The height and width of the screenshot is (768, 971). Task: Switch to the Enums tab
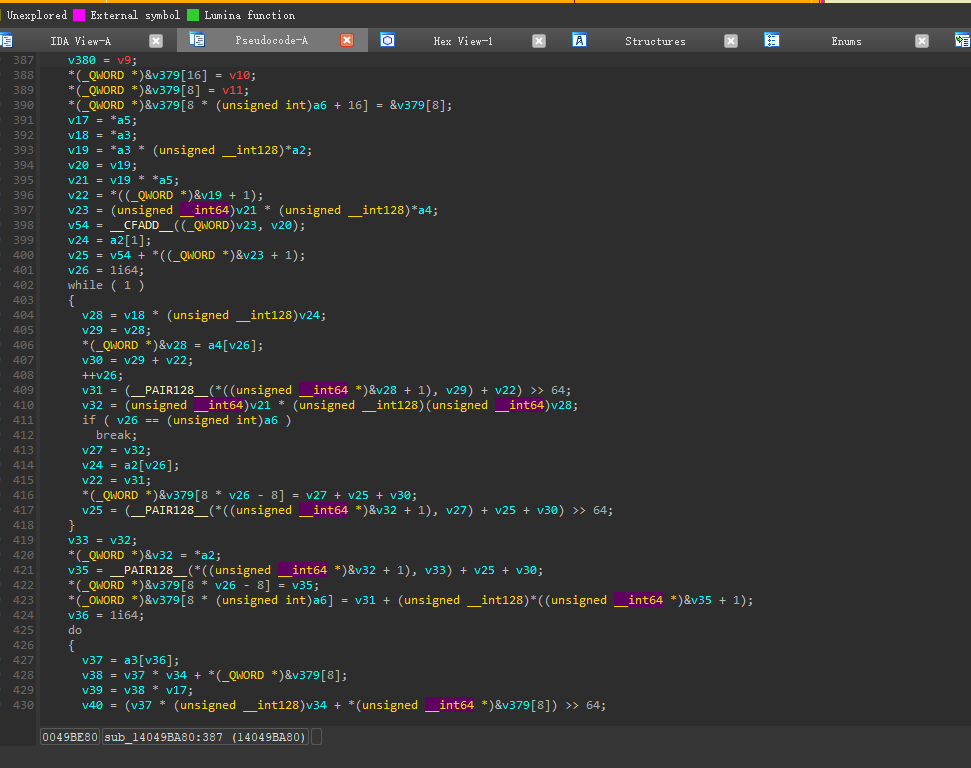coord(846,41)
